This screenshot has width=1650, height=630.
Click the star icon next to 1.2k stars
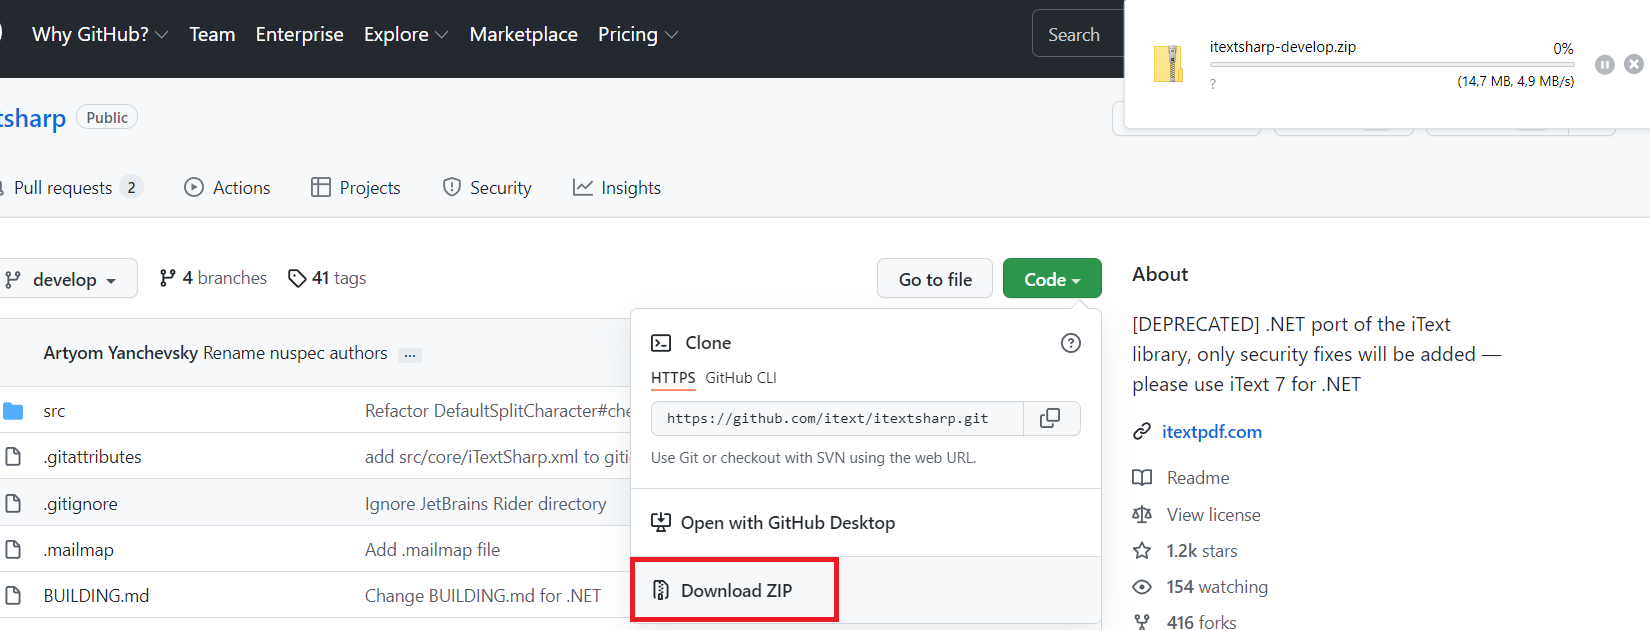(x=1142, y=550)
